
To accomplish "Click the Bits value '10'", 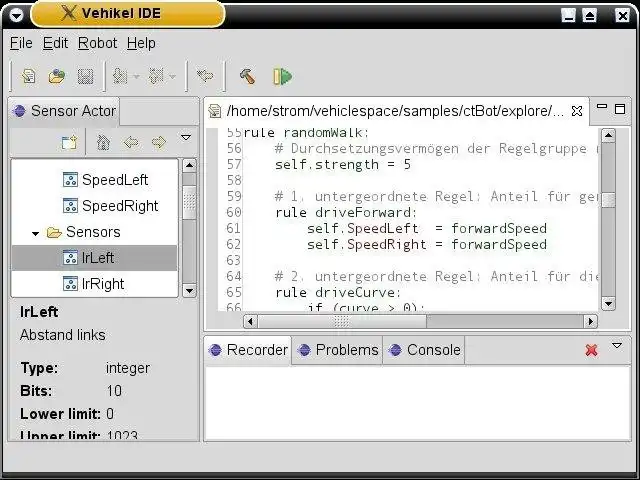I will tap(114, 391).
